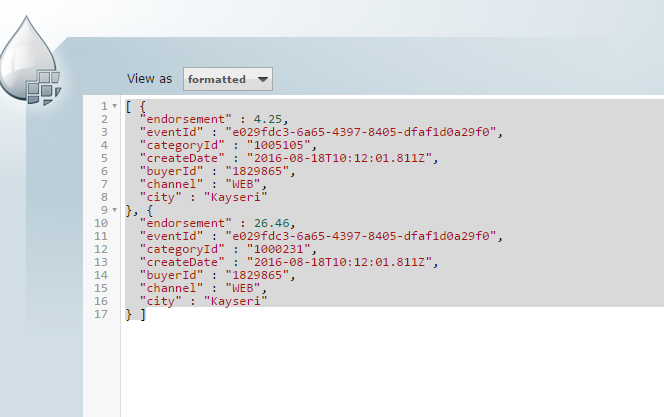Open the "View as" formatted dropdown
The image size is (664, 417).
[x=228, y=79]
